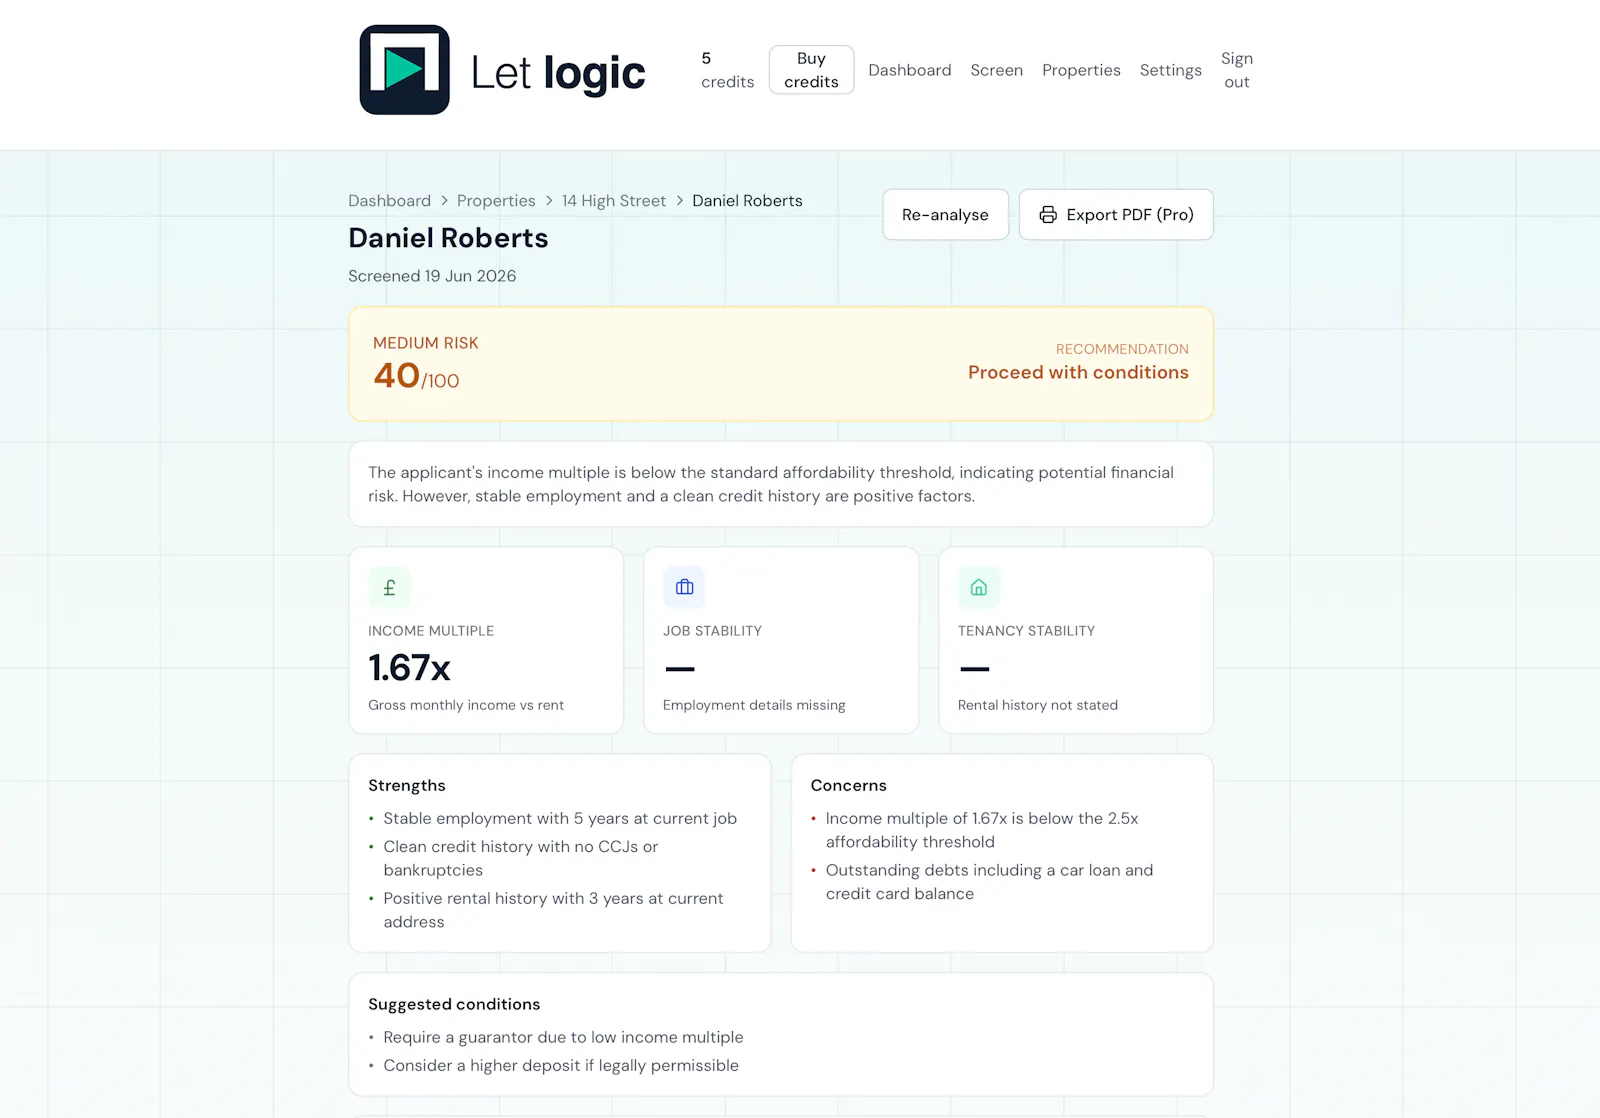The image size is (1600, 1118).
Task: Open the Properties nav item
Action: point(1081,70)
